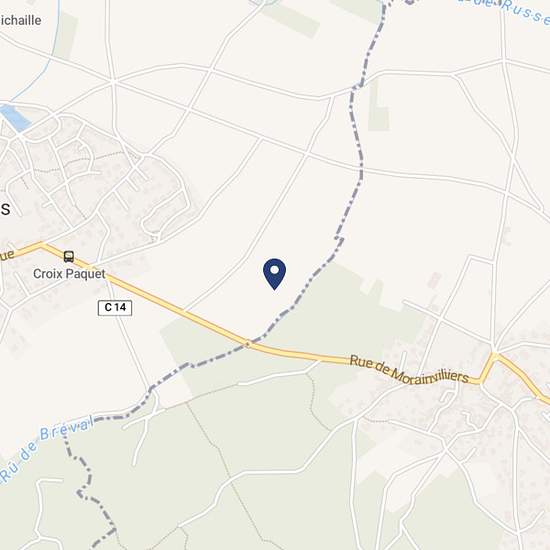The height and width of the screenshot is (550, 550).
Task: Click the partial 'ichaille' place label
Action: click(20, 20)
